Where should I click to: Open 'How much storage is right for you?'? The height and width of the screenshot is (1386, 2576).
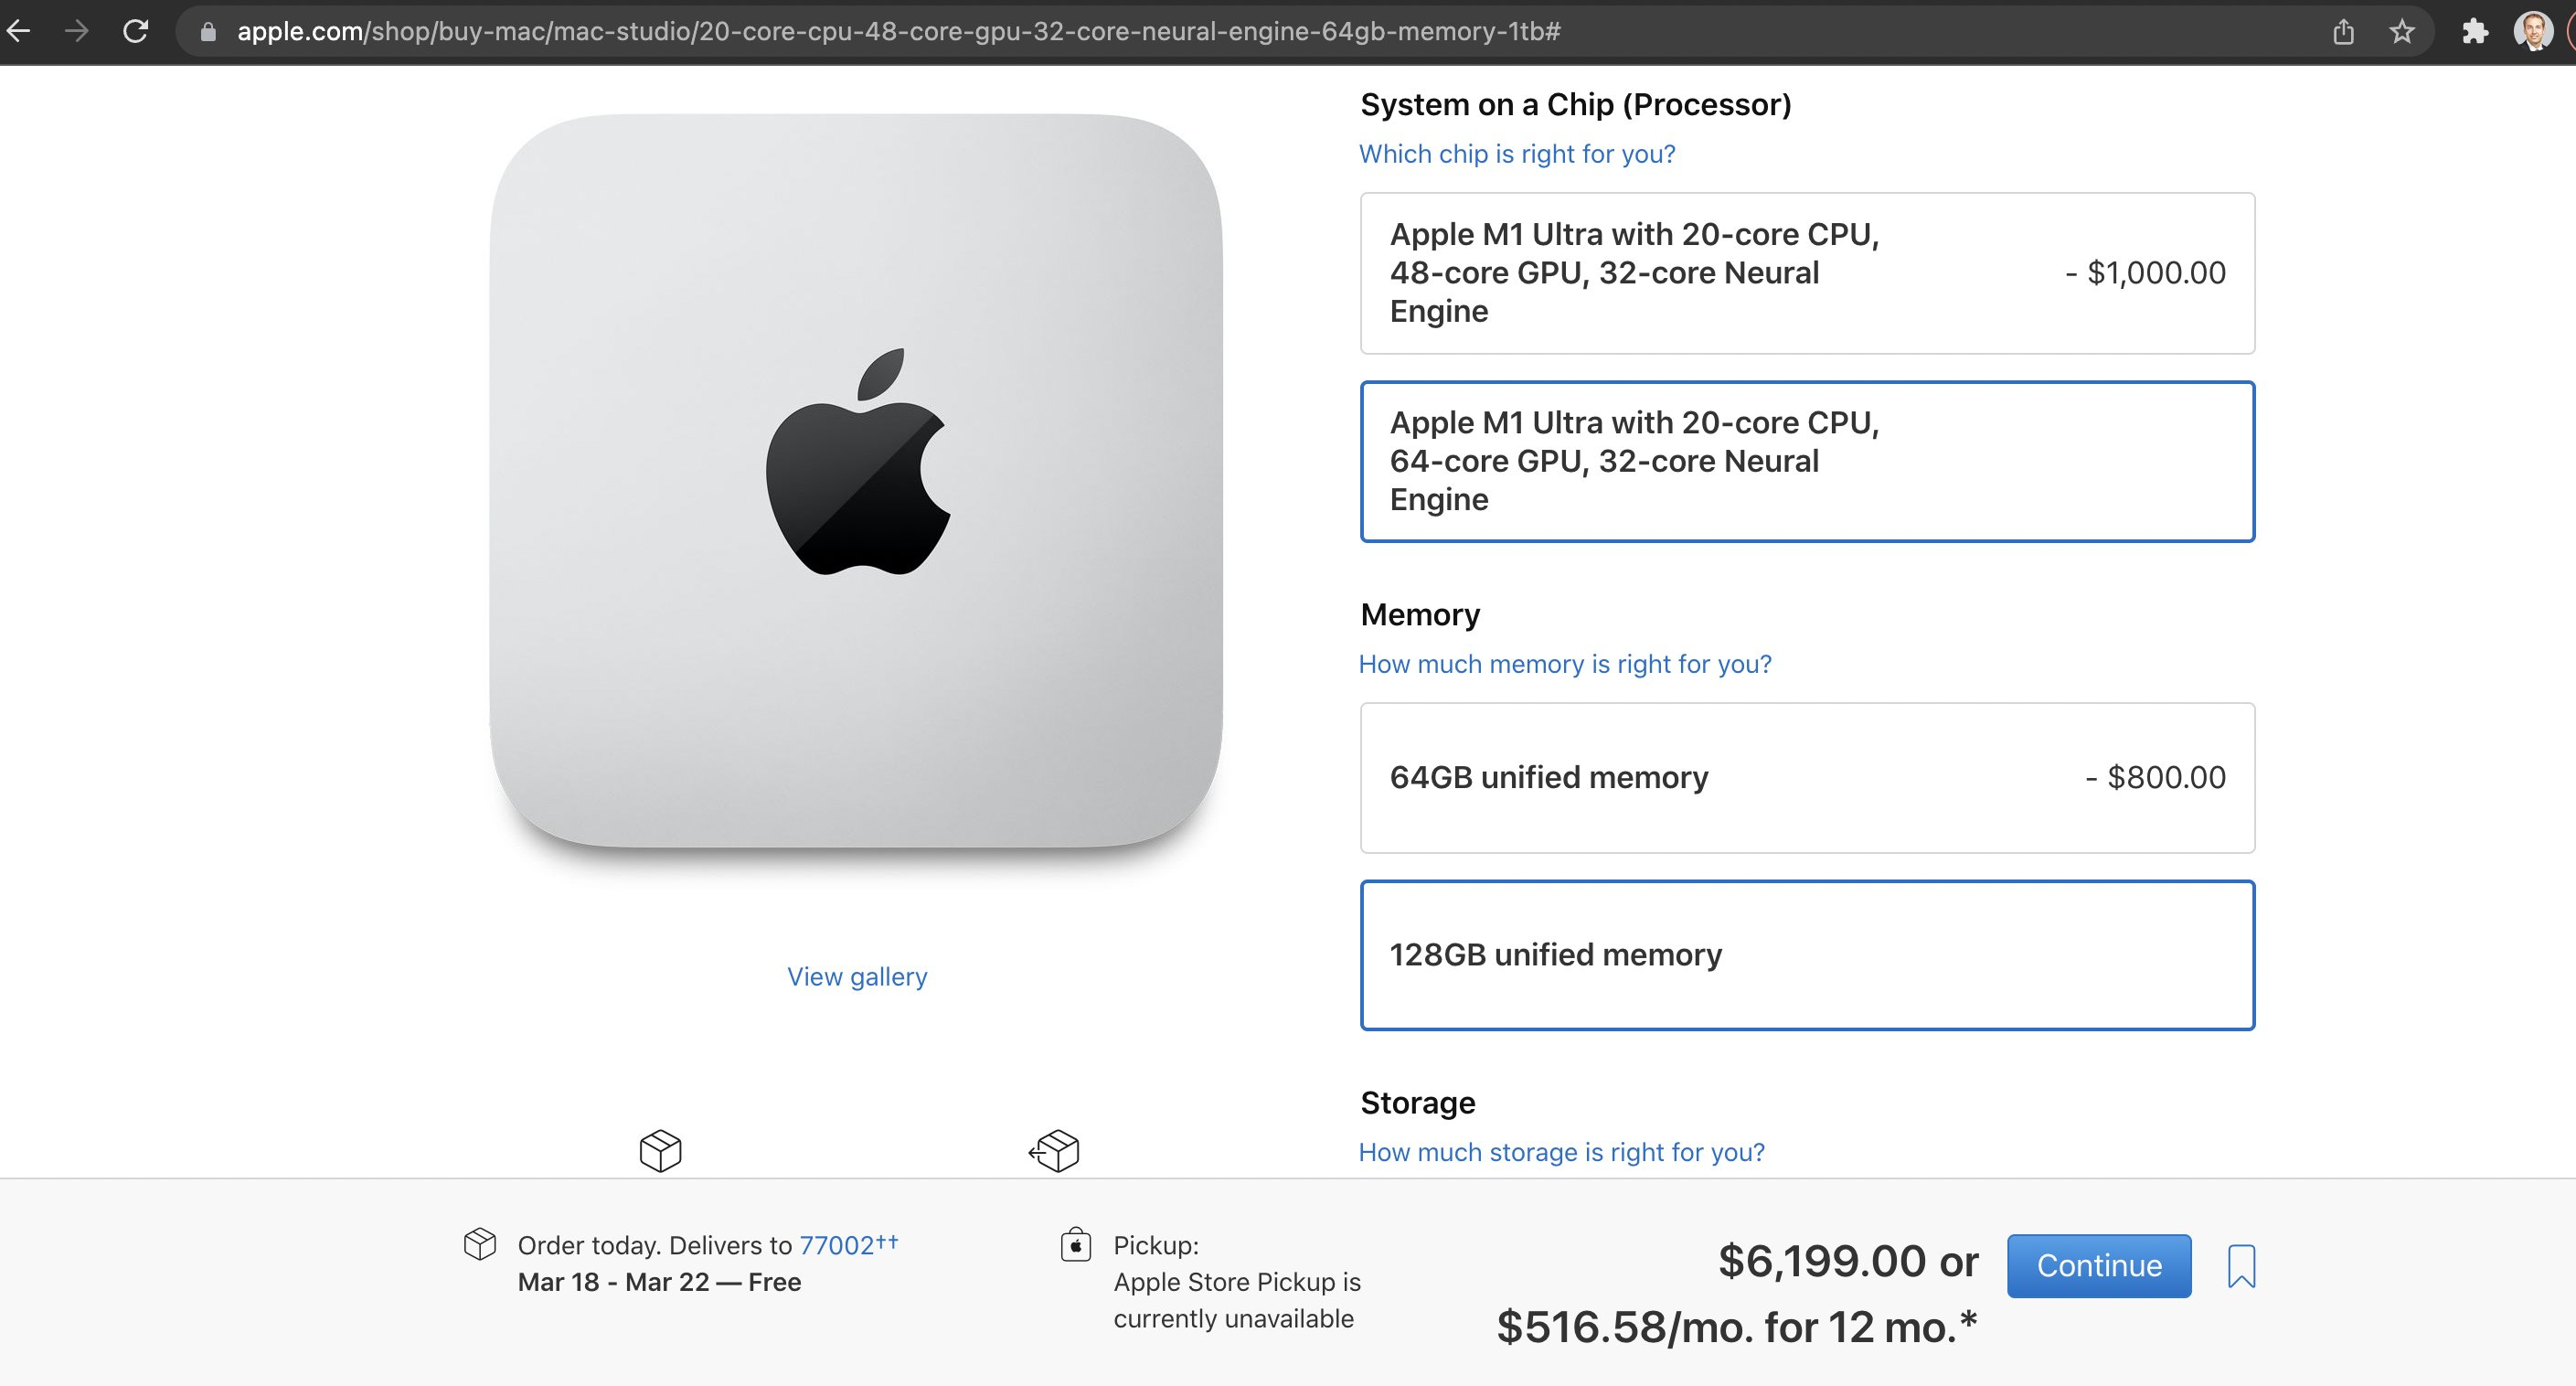tap(1562, 1152)
